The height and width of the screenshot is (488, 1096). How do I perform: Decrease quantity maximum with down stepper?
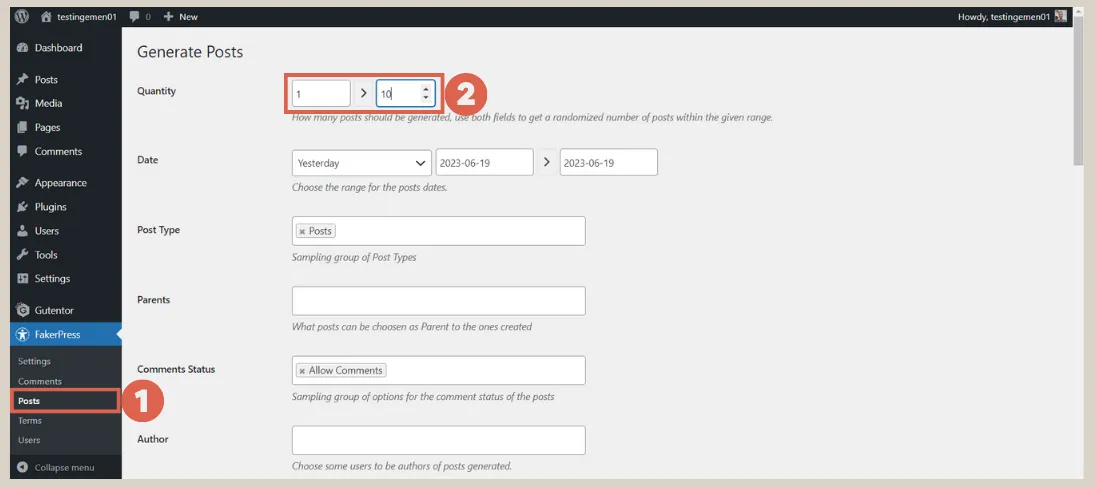[426, 97]
